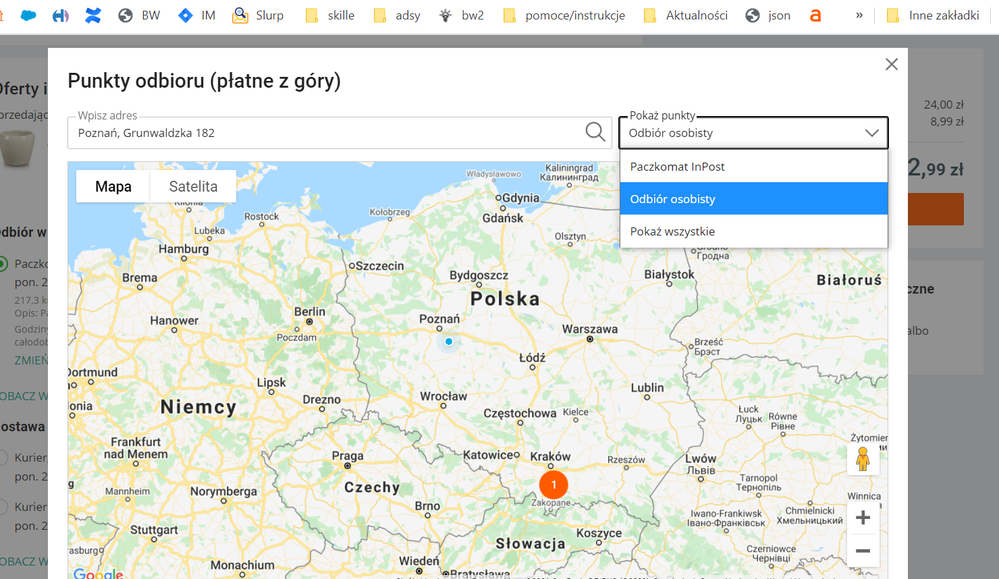Click the Koszyce label on the map

click(599, 533)
